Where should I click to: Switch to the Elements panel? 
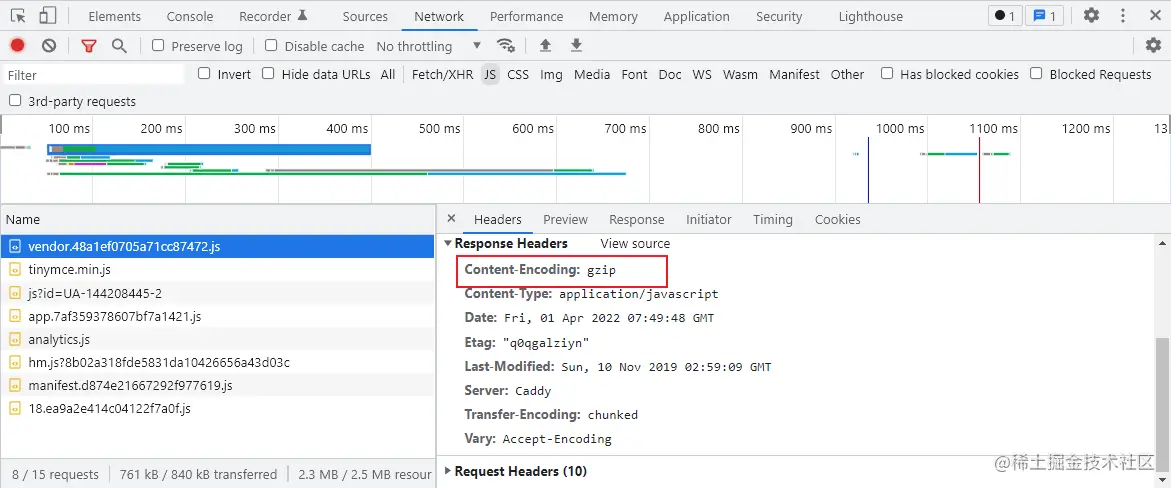pos(114,16)
